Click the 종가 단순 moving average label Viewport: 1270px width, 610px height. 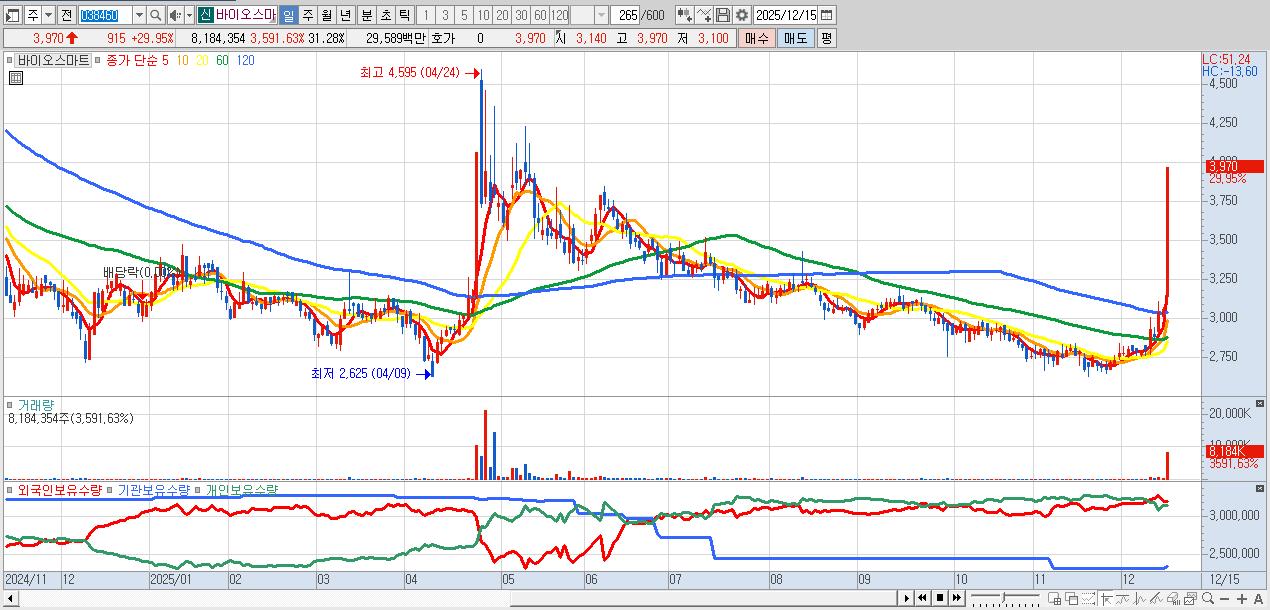point(131,60)
